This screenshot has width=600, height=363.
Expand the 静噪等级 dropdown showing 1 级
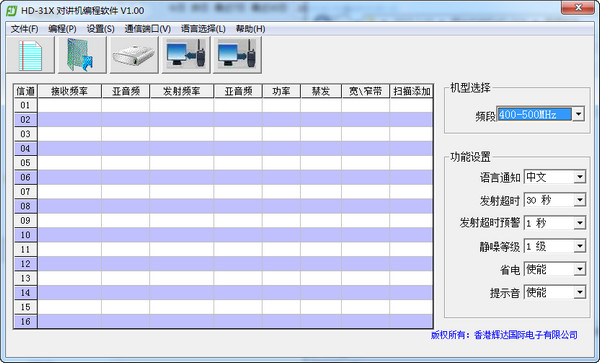pos(580,246)
